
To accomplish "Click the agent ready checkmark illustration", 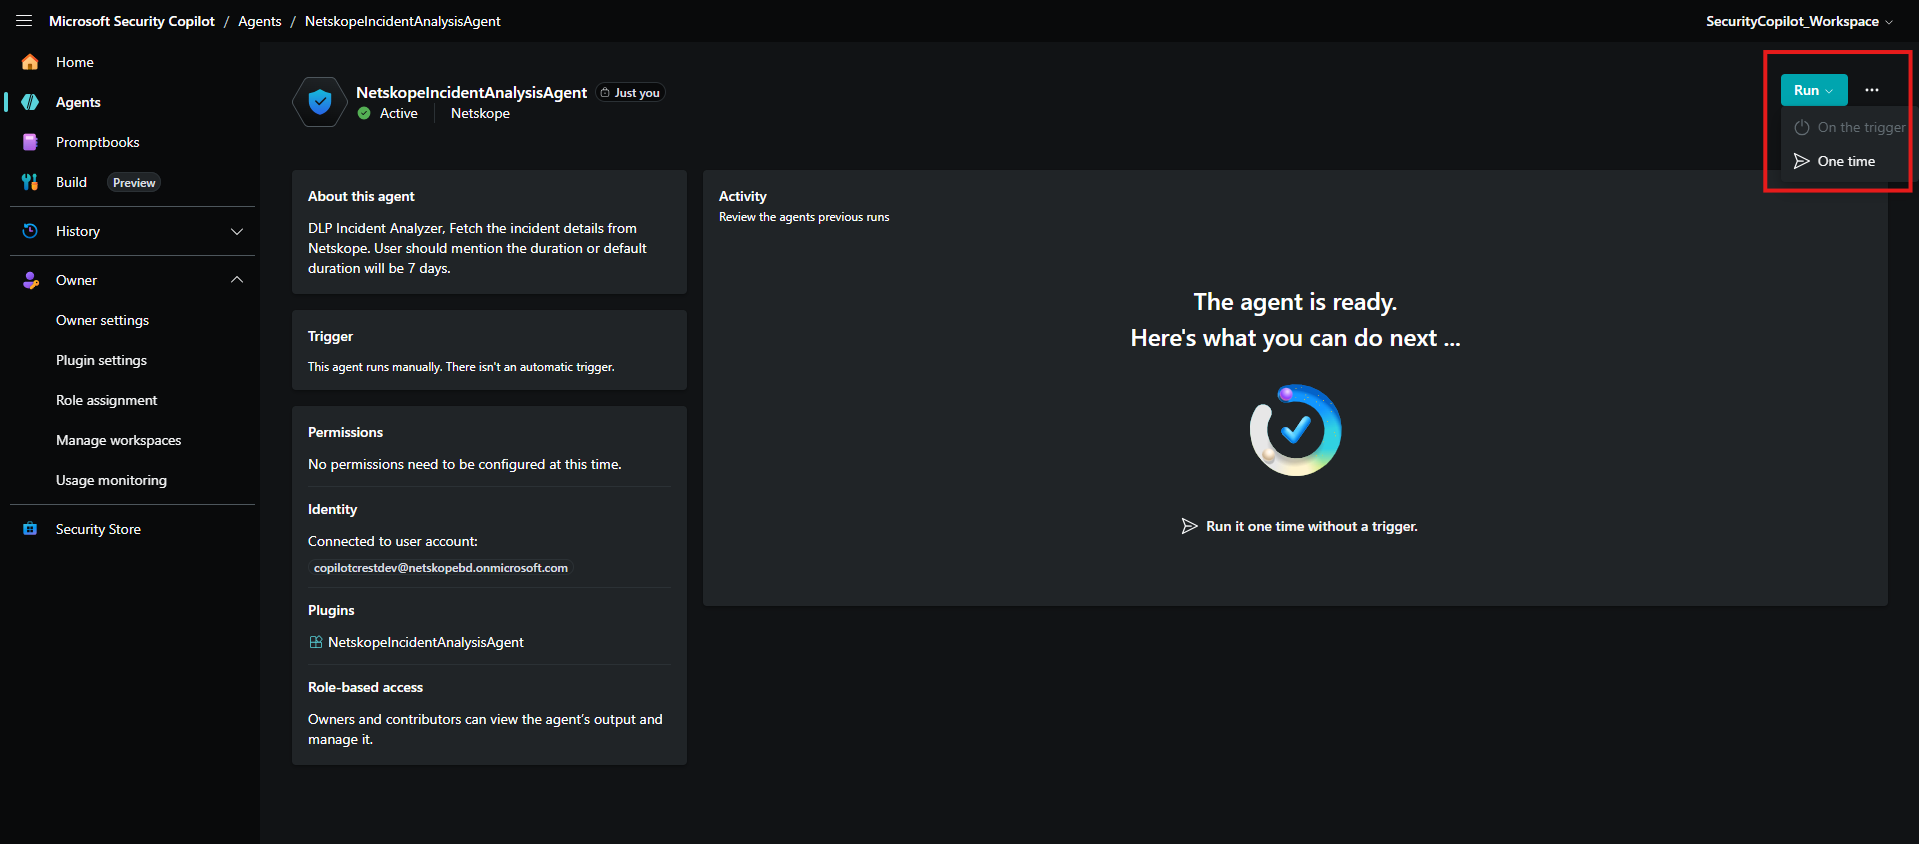I will 1295,430.
